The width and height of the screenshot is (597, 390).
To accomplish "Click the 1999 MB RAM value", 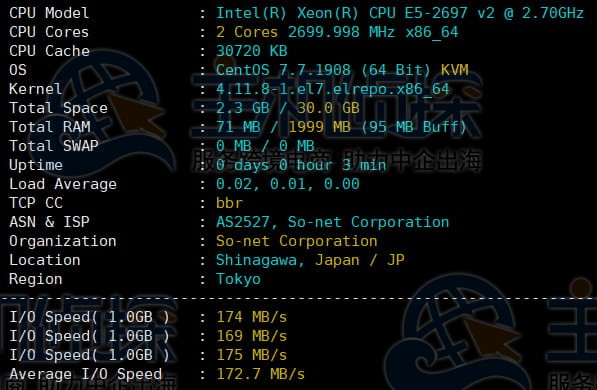I will [319, 127].
